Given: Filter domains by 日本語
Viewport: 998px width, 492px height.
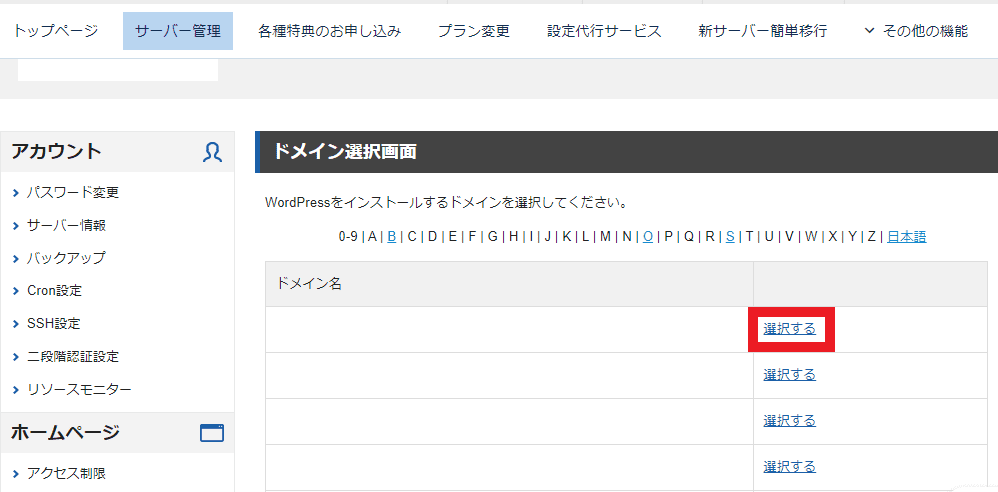Looking at the screenshot, I should 907,237.
